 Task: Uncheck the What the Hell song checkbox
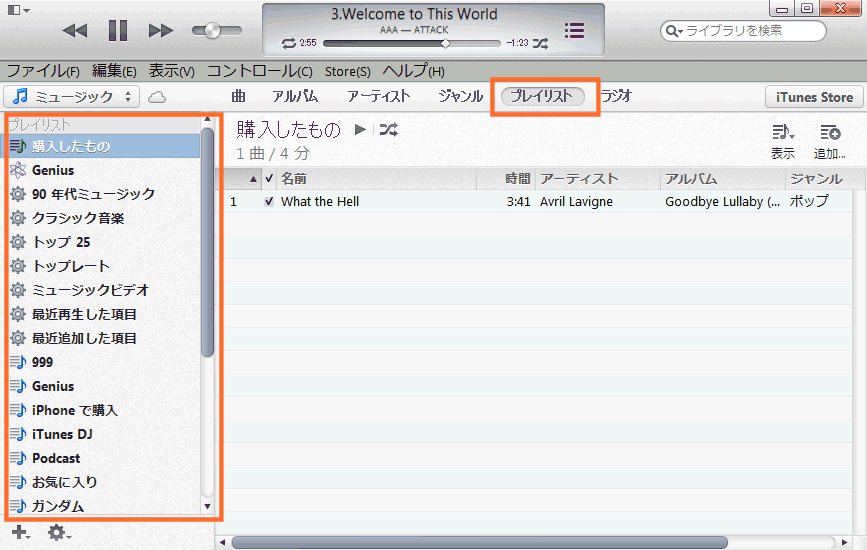click(268, 202)
